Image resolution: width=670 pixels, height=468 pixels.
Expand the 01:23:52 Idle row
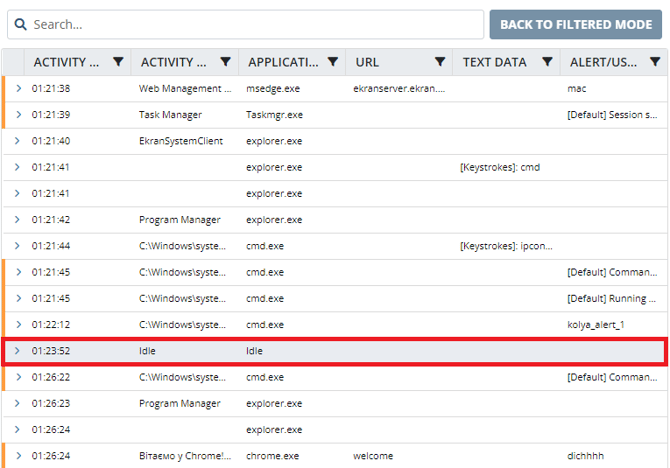point(17,351)
